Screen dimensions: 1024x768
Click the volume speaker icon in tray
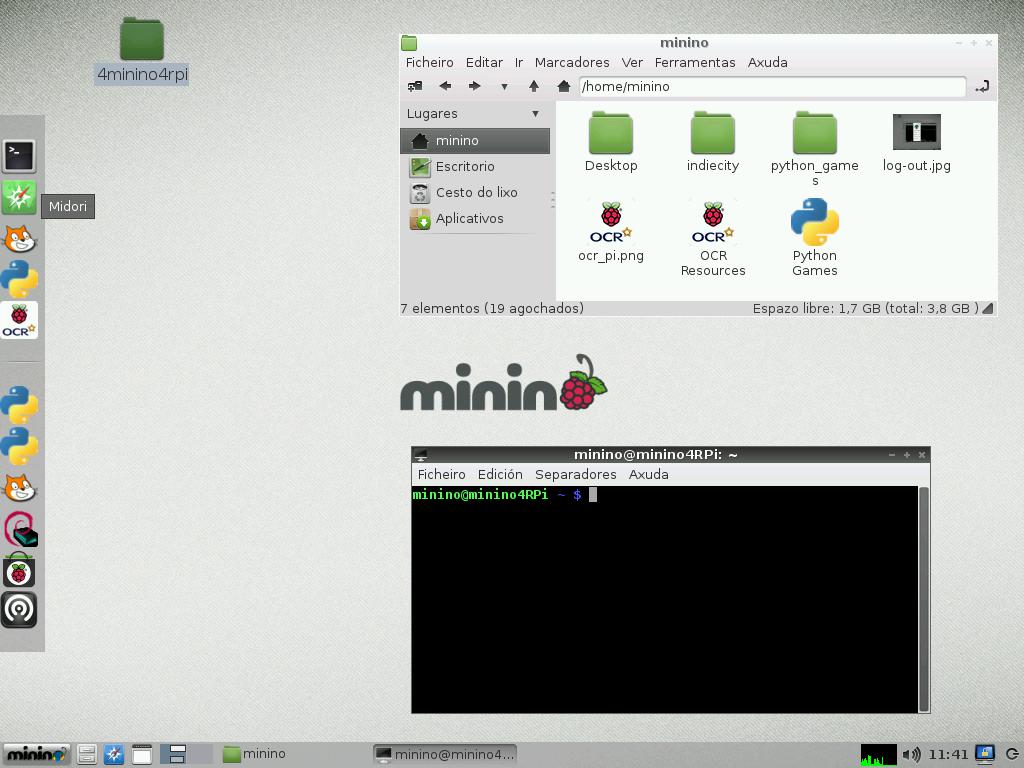912,754
